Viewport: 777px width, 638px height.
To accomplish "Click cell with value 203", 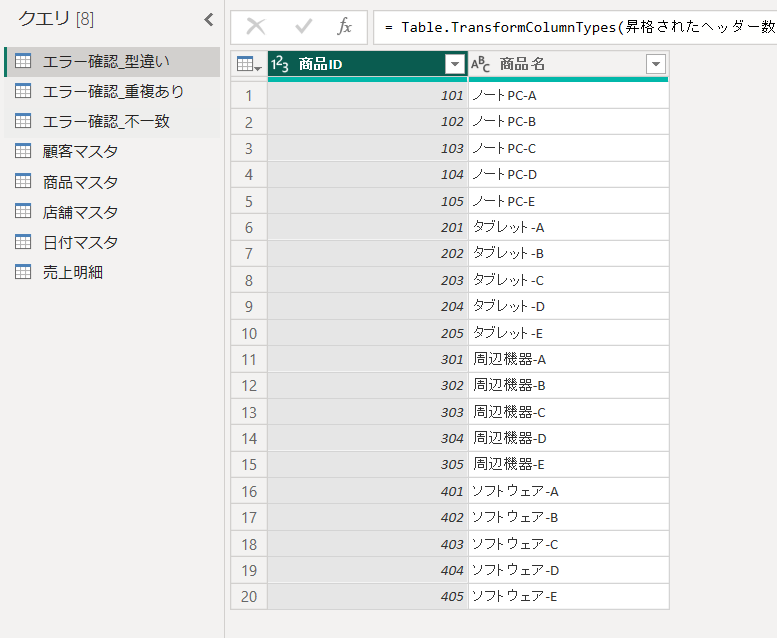I will (x=368, y=280).
